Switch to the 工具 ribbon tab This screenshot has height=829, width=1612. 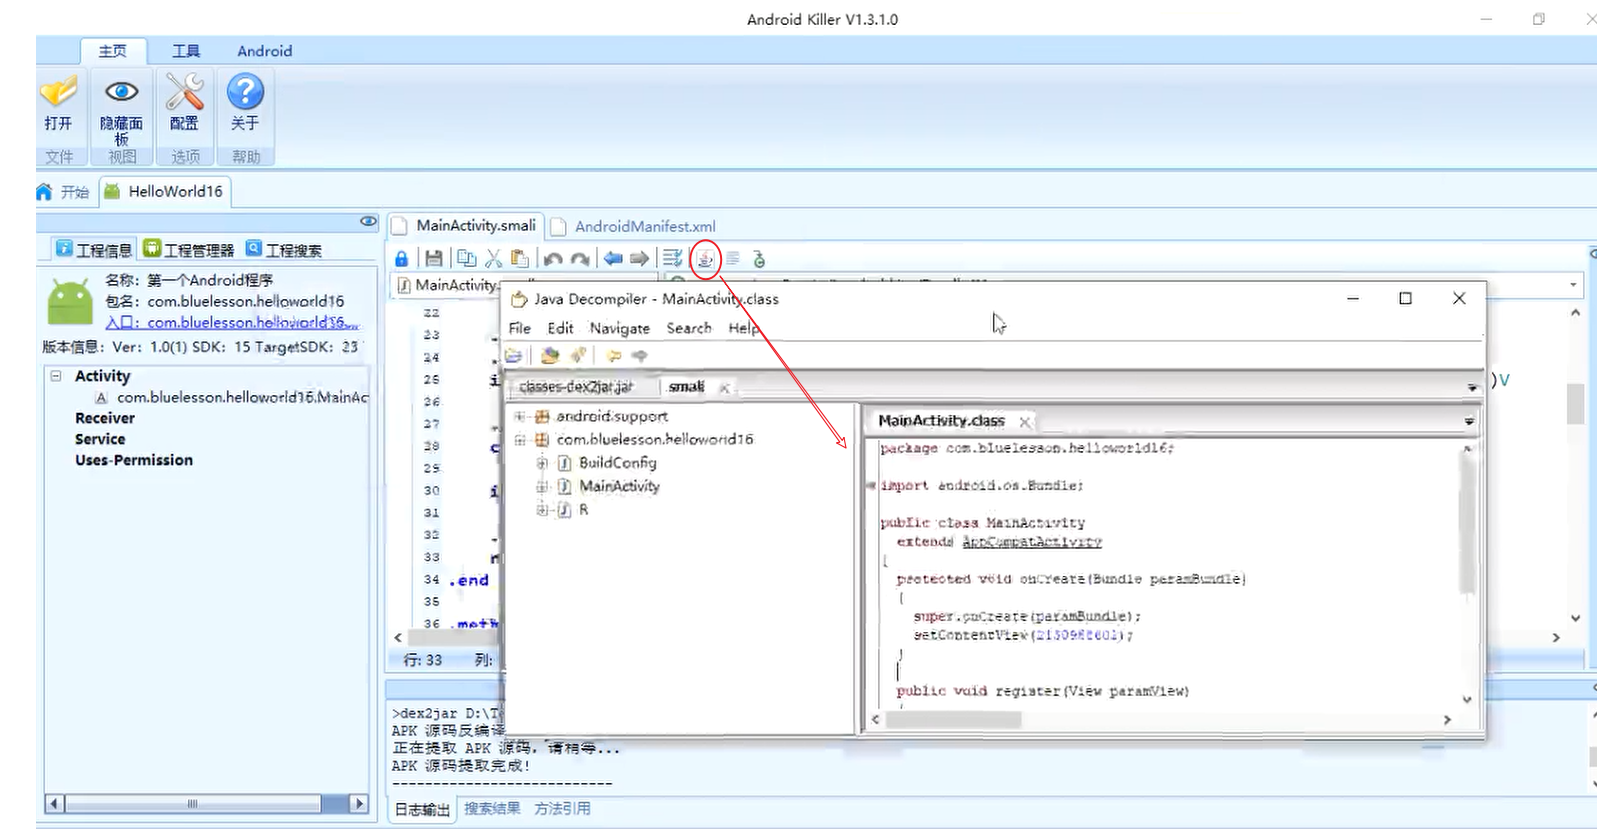(186, 51)
